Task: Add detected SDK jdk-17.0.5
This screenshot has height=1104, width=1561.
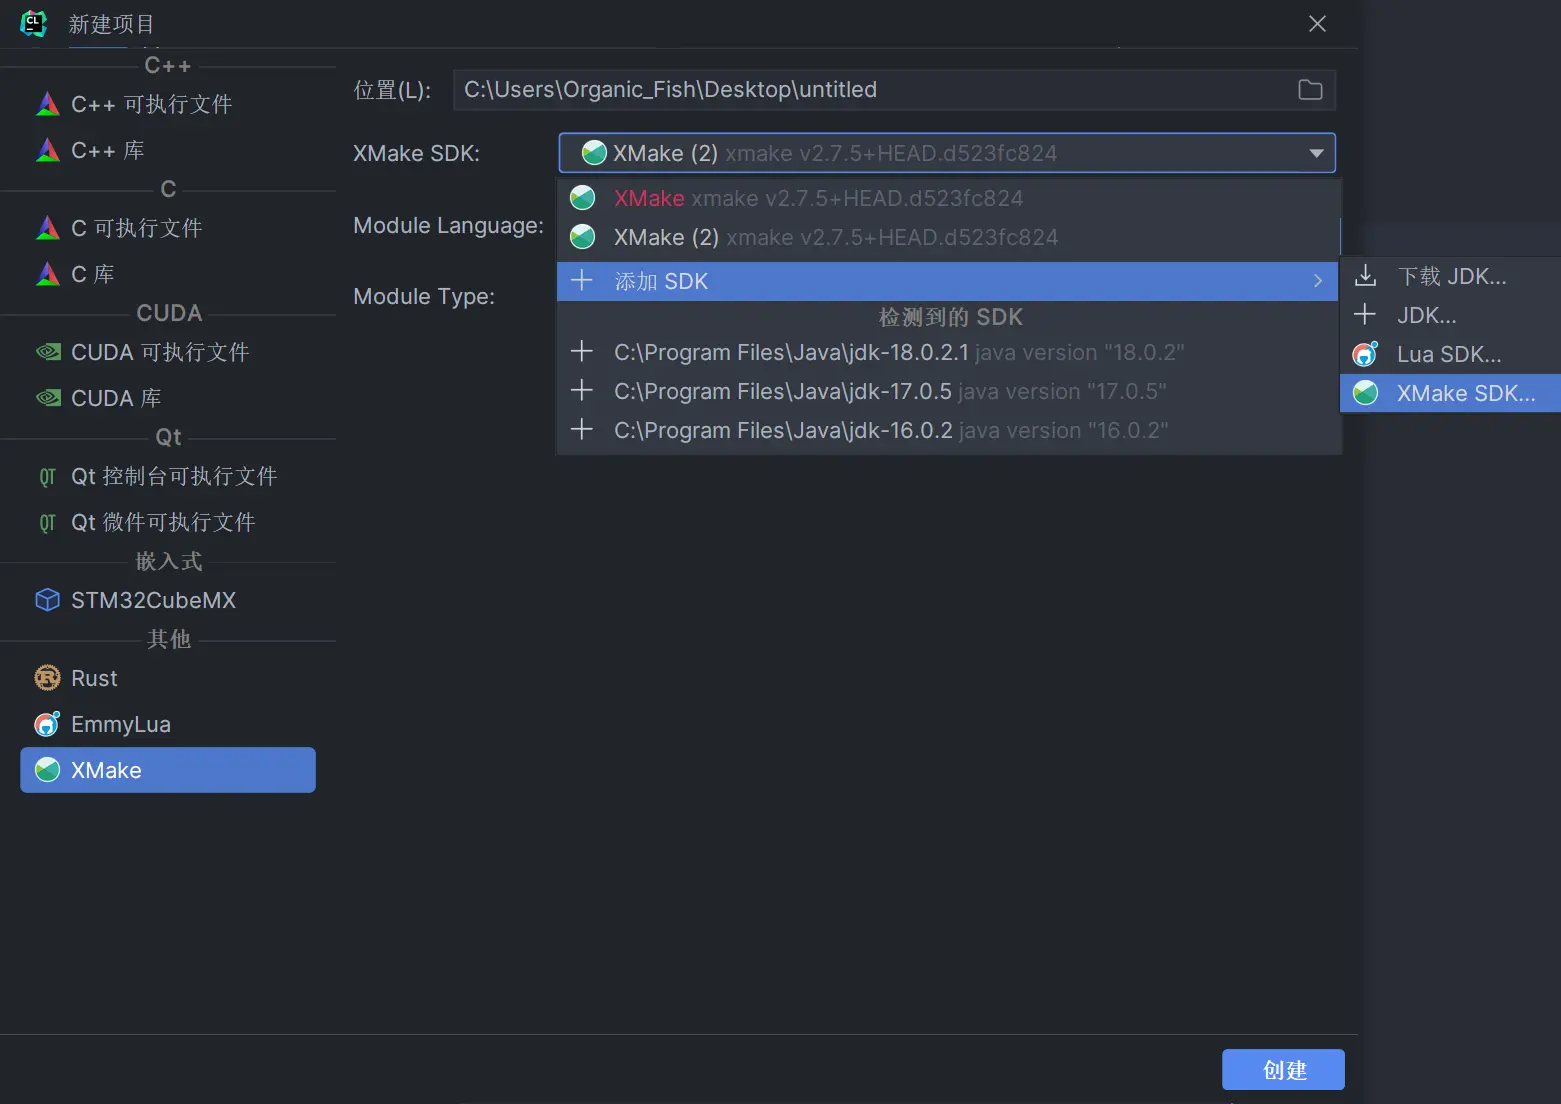Action: tap(948, 391)
